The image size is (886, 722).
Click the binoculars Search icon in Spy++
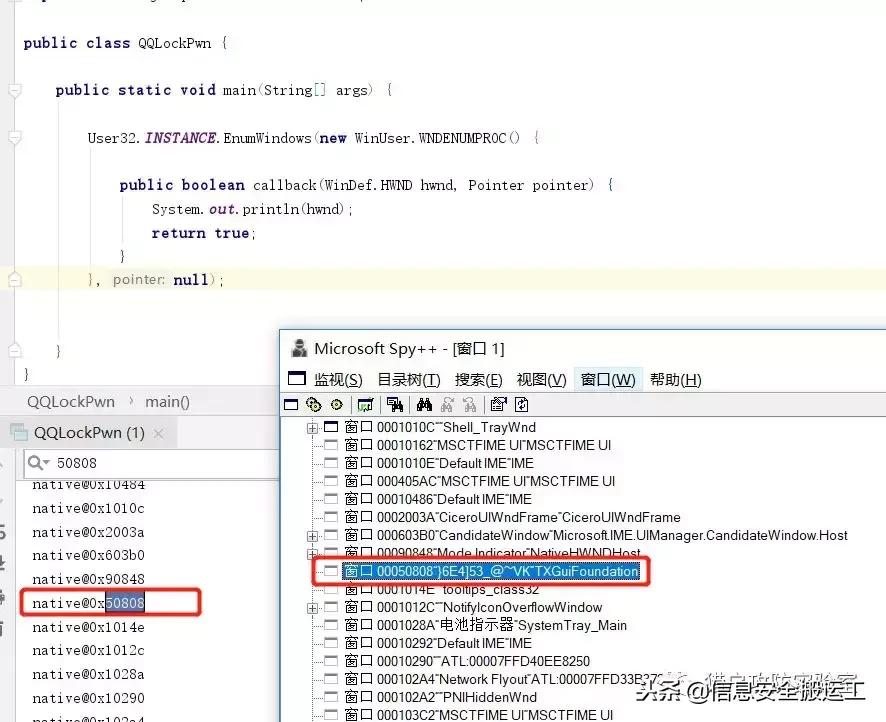click(x=424, y=404)
